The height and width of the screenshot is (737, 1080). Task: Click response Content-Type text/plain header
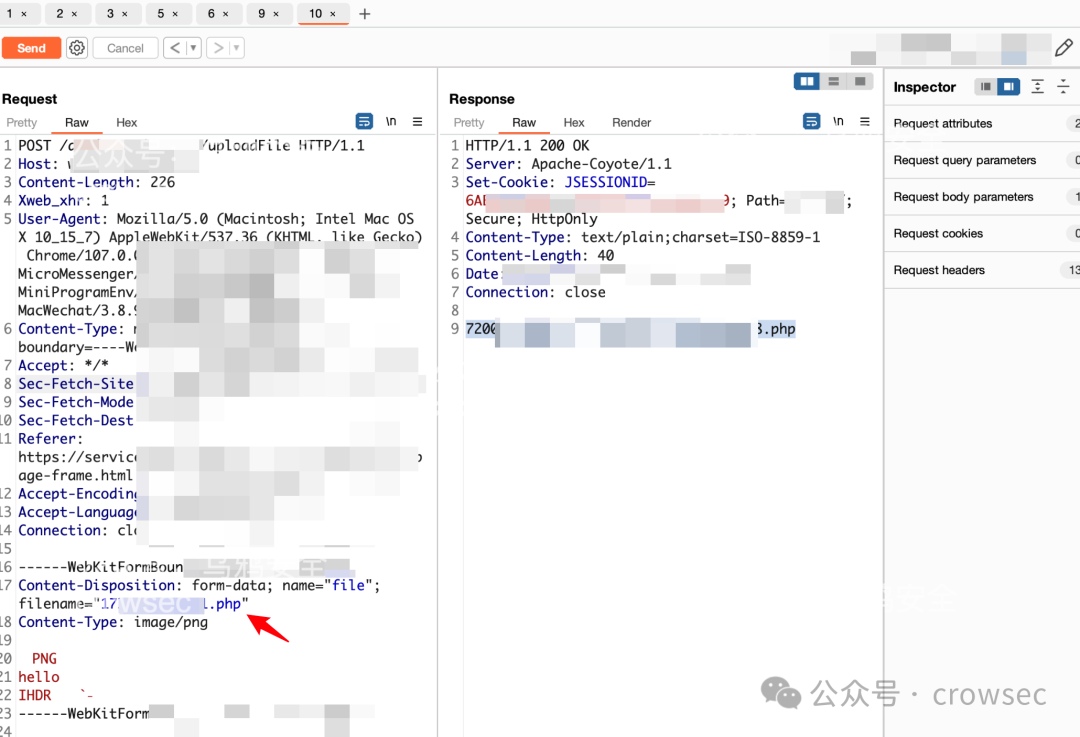[x=643, y=237]
